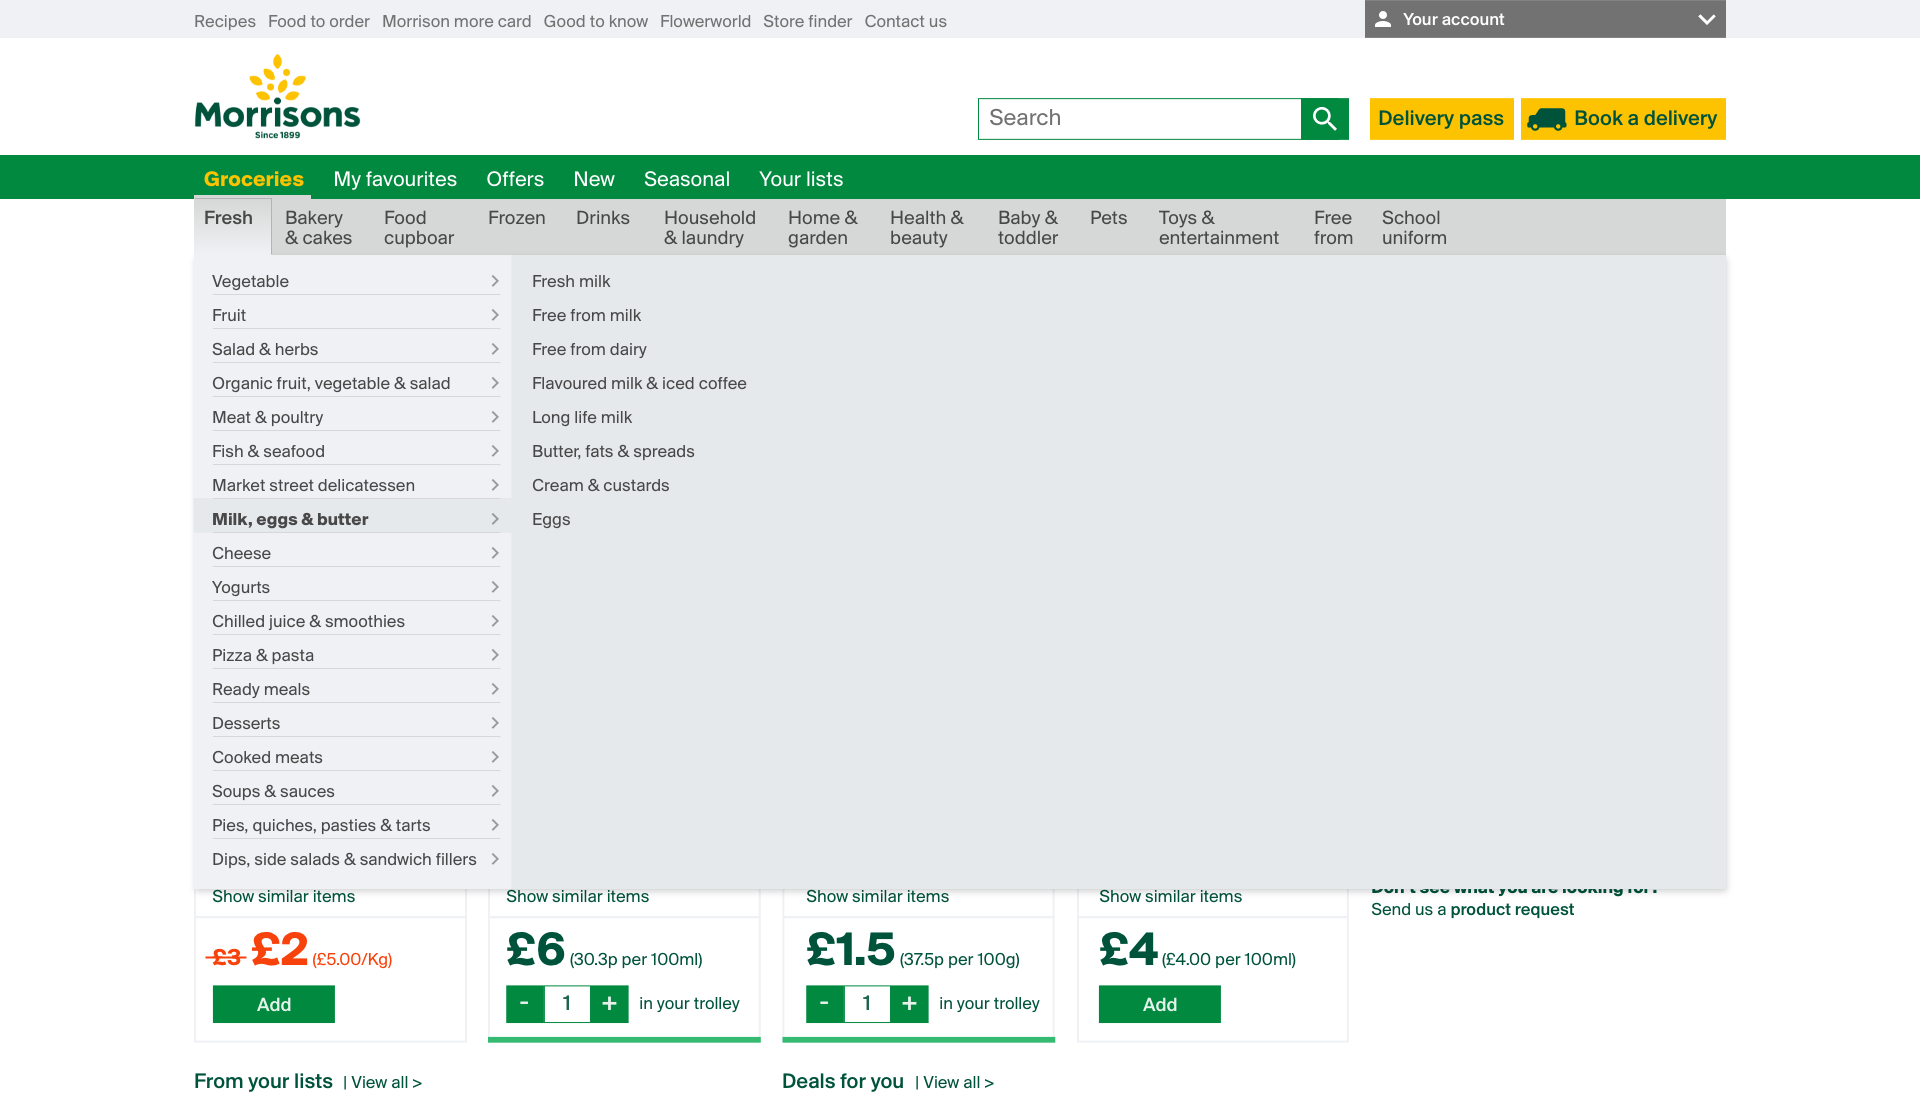The width and height of the screenshot is (1920, 1100).
Task: Select Health & beauty category
Action: coord(927,228)
